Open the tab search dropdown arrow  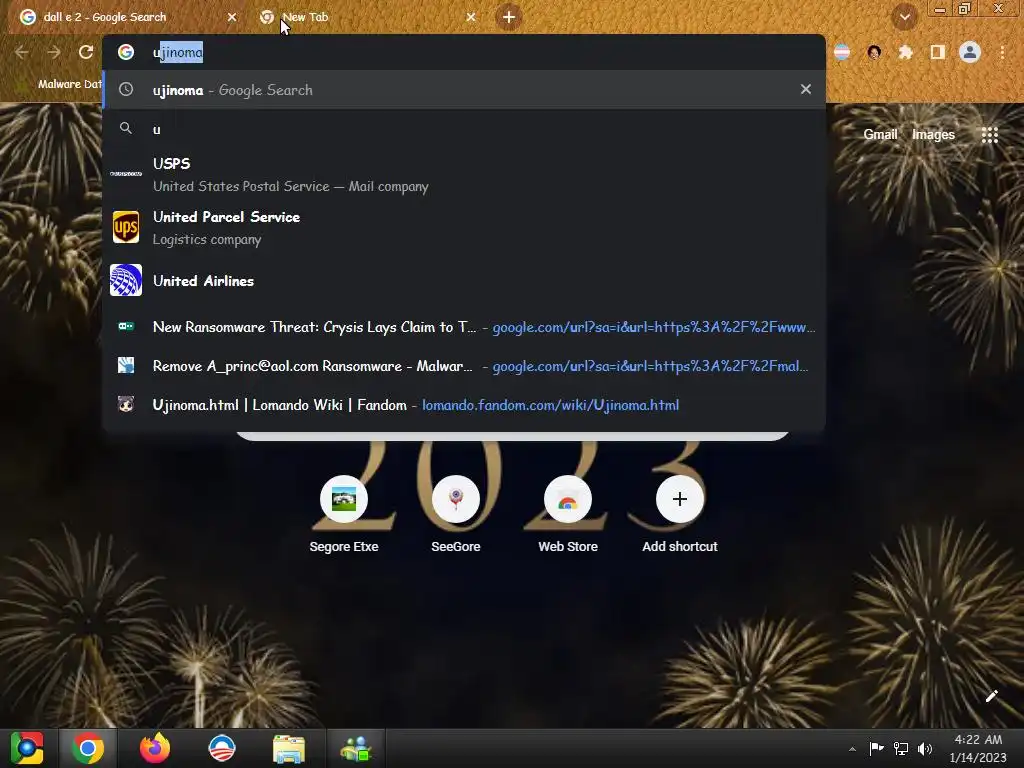pos(904,17)
